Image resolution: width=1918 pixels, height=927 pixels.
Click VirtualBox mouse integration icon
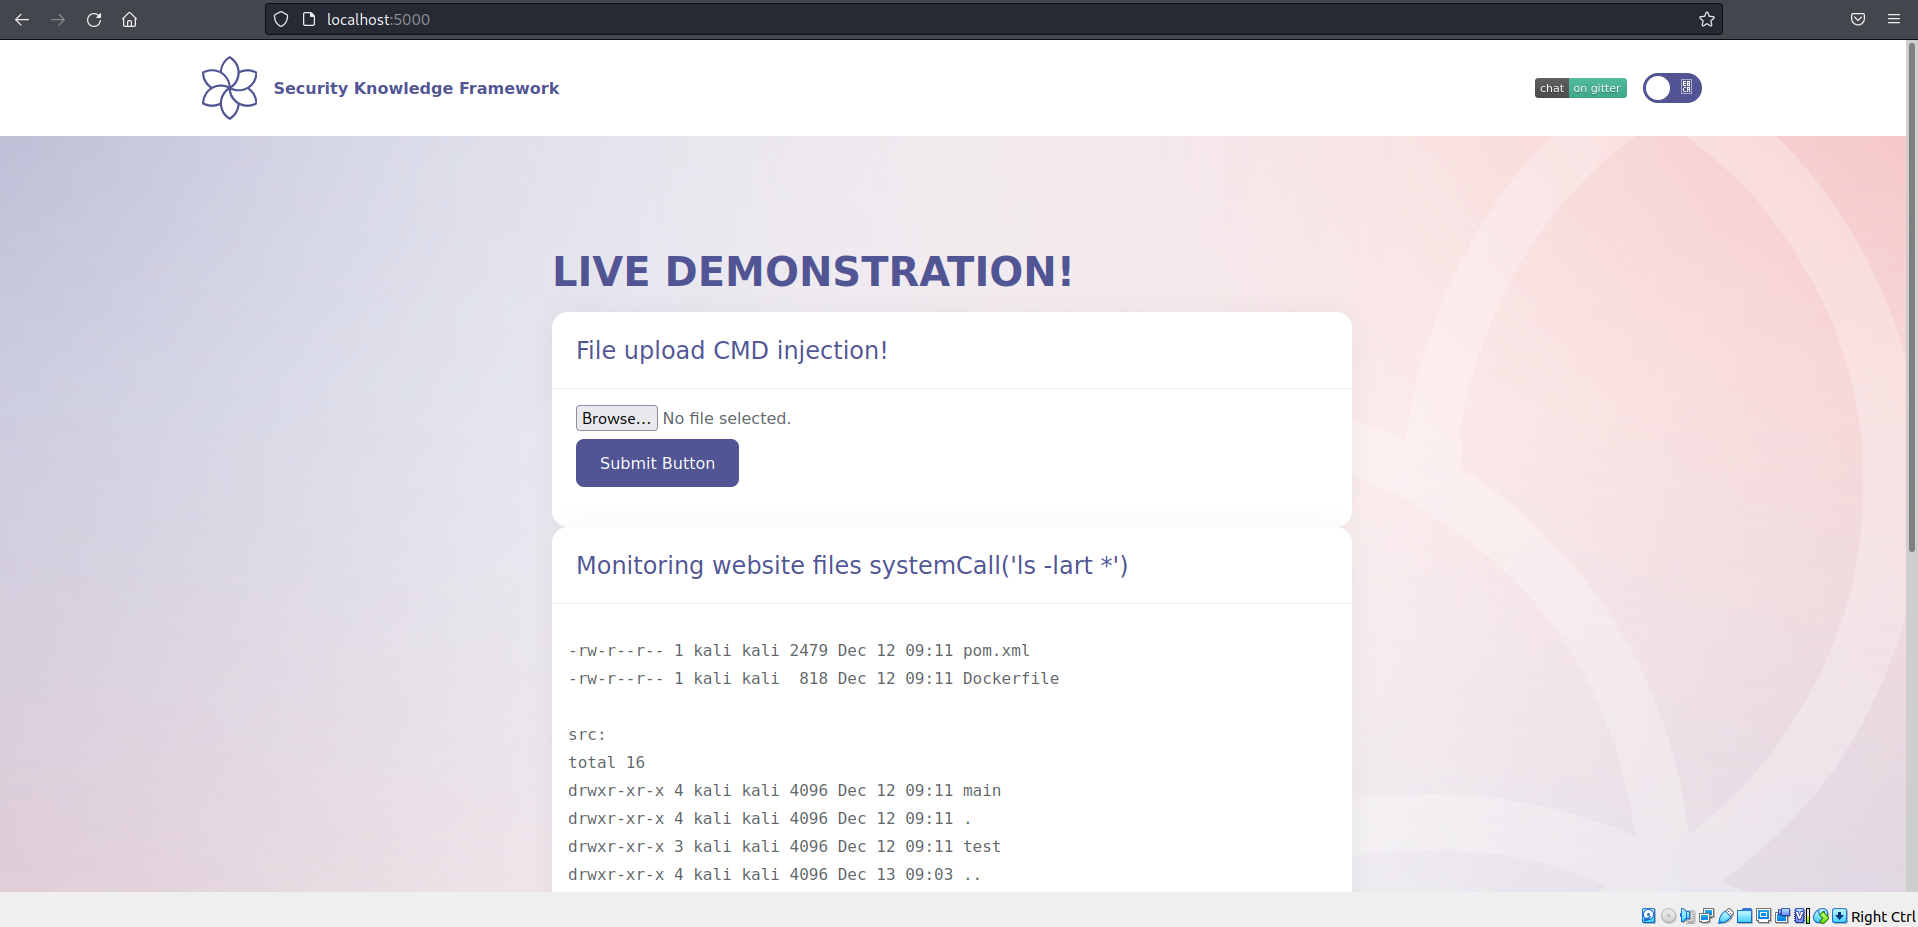pyautogui.click(x=1821, y=916)
